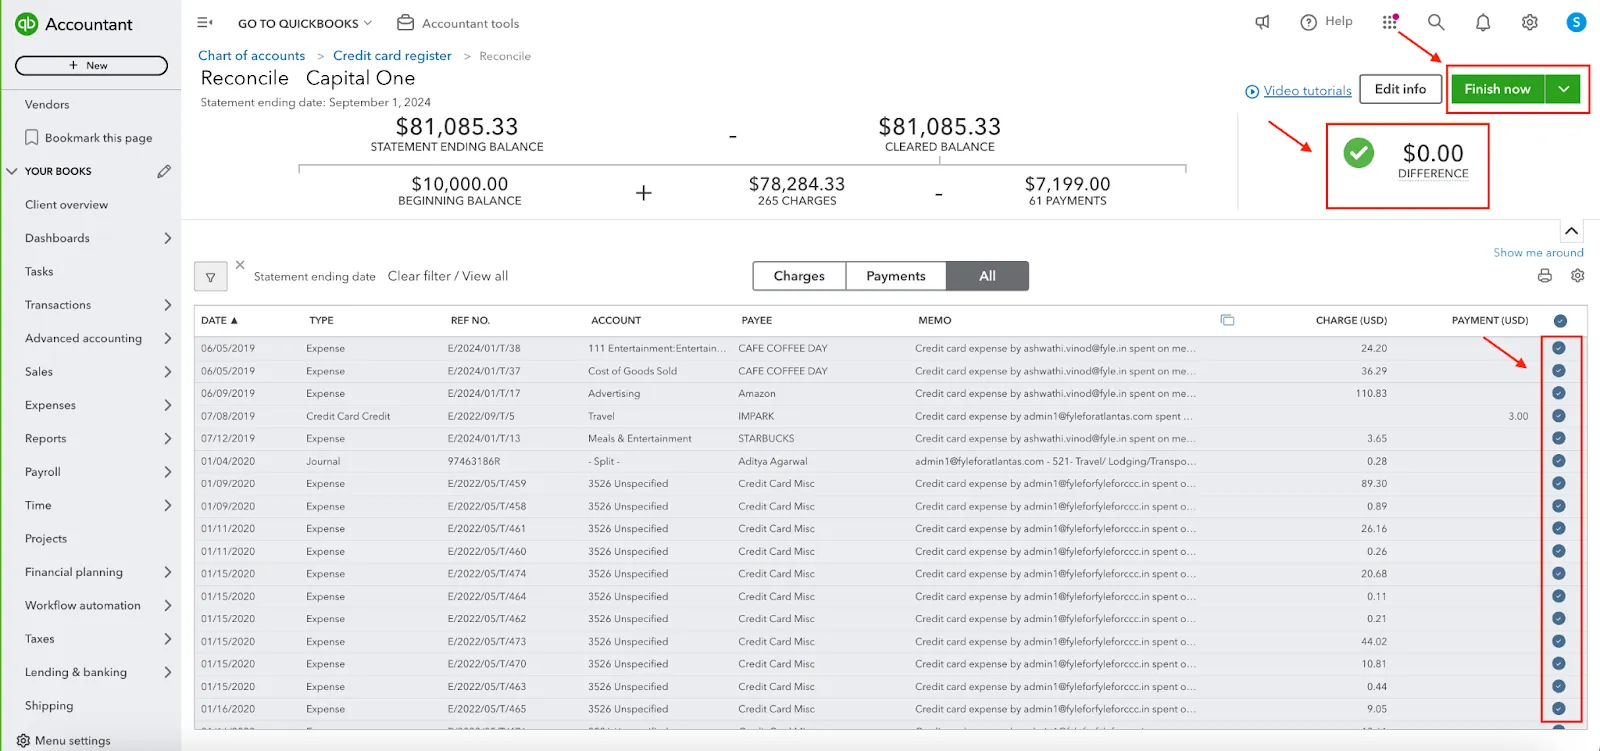Switch to Payments tab
The height and width of the screenshot is (751, 1600).
[x=896, y=276]
